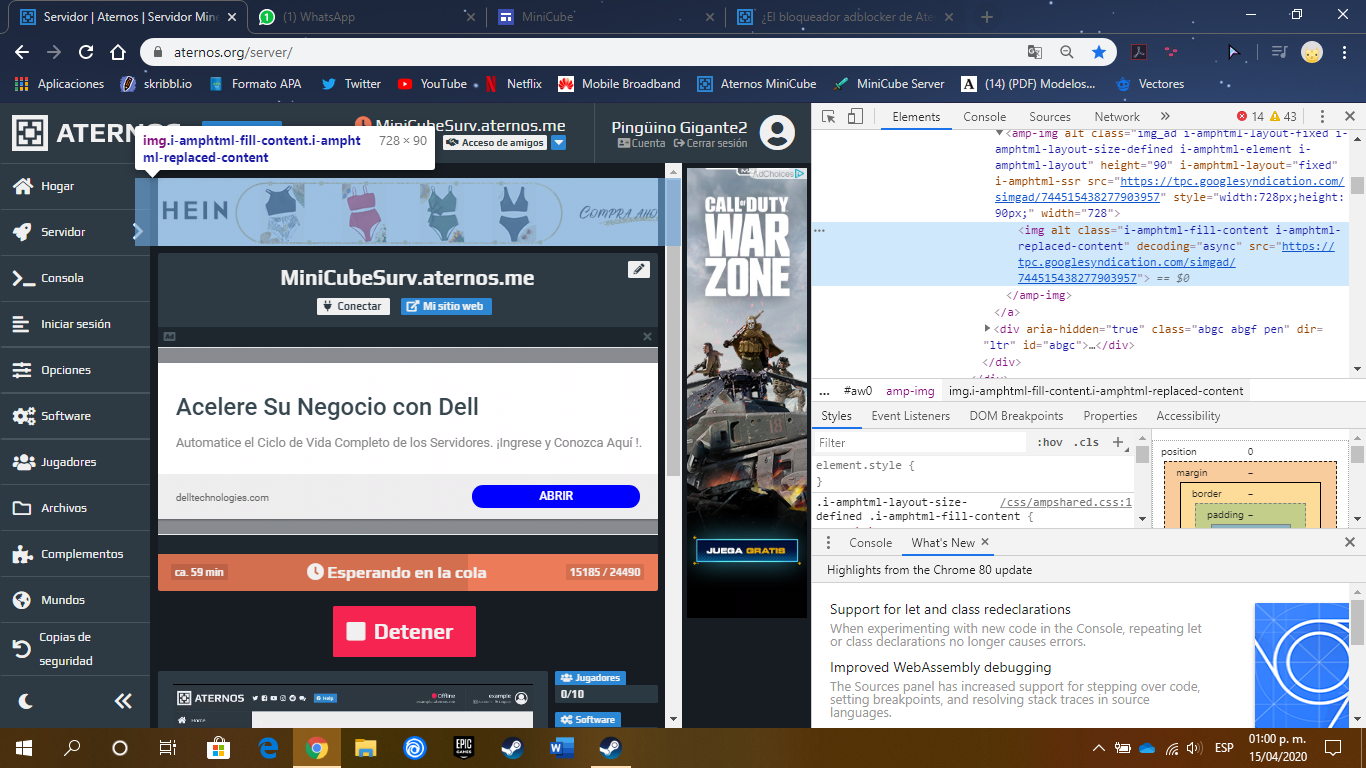The width and height of the screenshot is (1366, 768).
Task: Click the browser home button
Action: [x=118, y=52]
